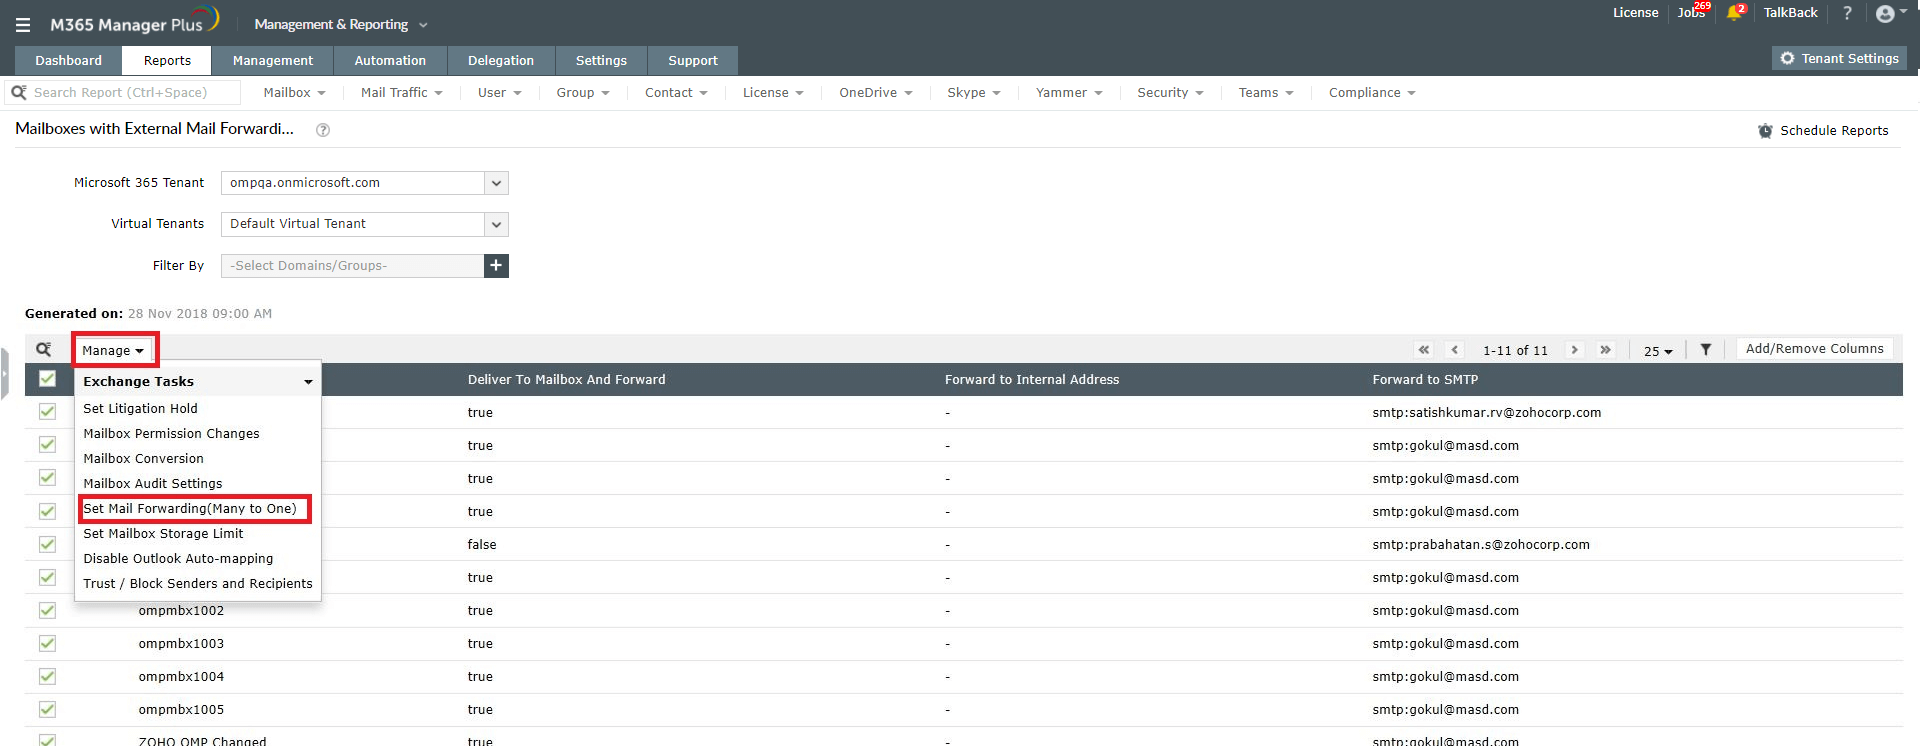This screenshot has width=1920, height=746.
Task: Click the Select Domains/Groups filter field
Action: (x=352, y=266)
